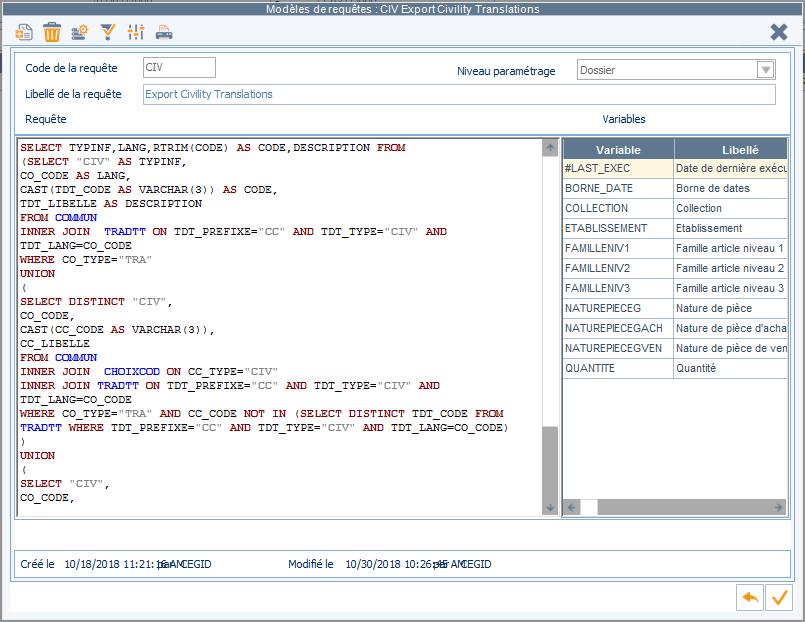This screenshot has width=805, height=622.
Task: Click the 'Quantité' label cell
Action: 731,368
